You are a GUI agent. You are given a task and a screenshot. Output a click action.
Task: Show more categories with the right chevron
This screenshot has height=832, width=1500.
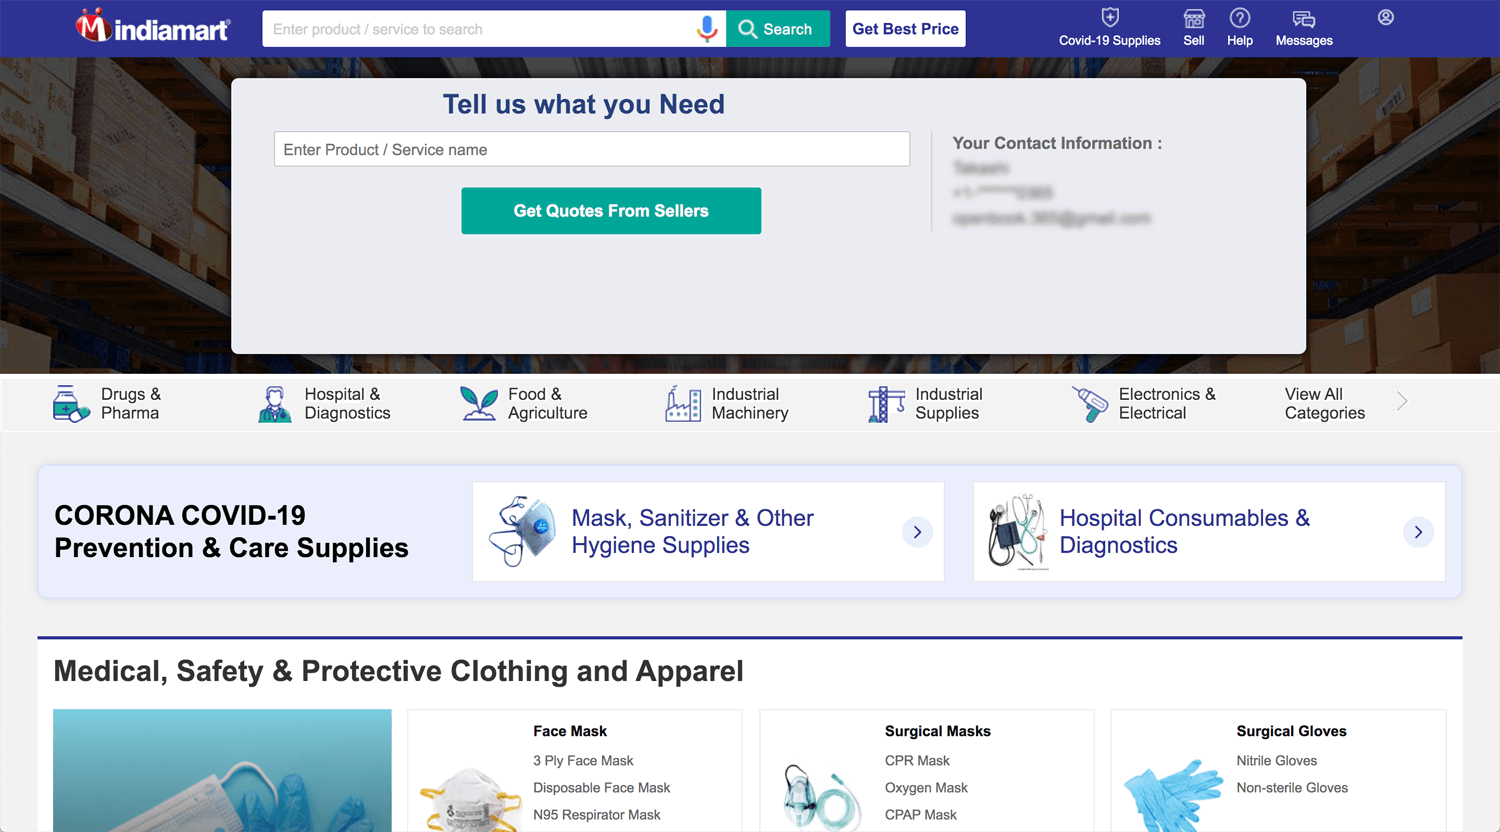(x=1402, y=401)
